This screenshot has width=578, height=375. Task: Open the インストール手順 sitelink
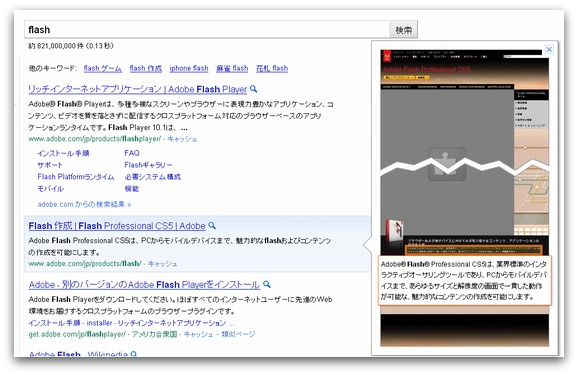pos(63,153)
